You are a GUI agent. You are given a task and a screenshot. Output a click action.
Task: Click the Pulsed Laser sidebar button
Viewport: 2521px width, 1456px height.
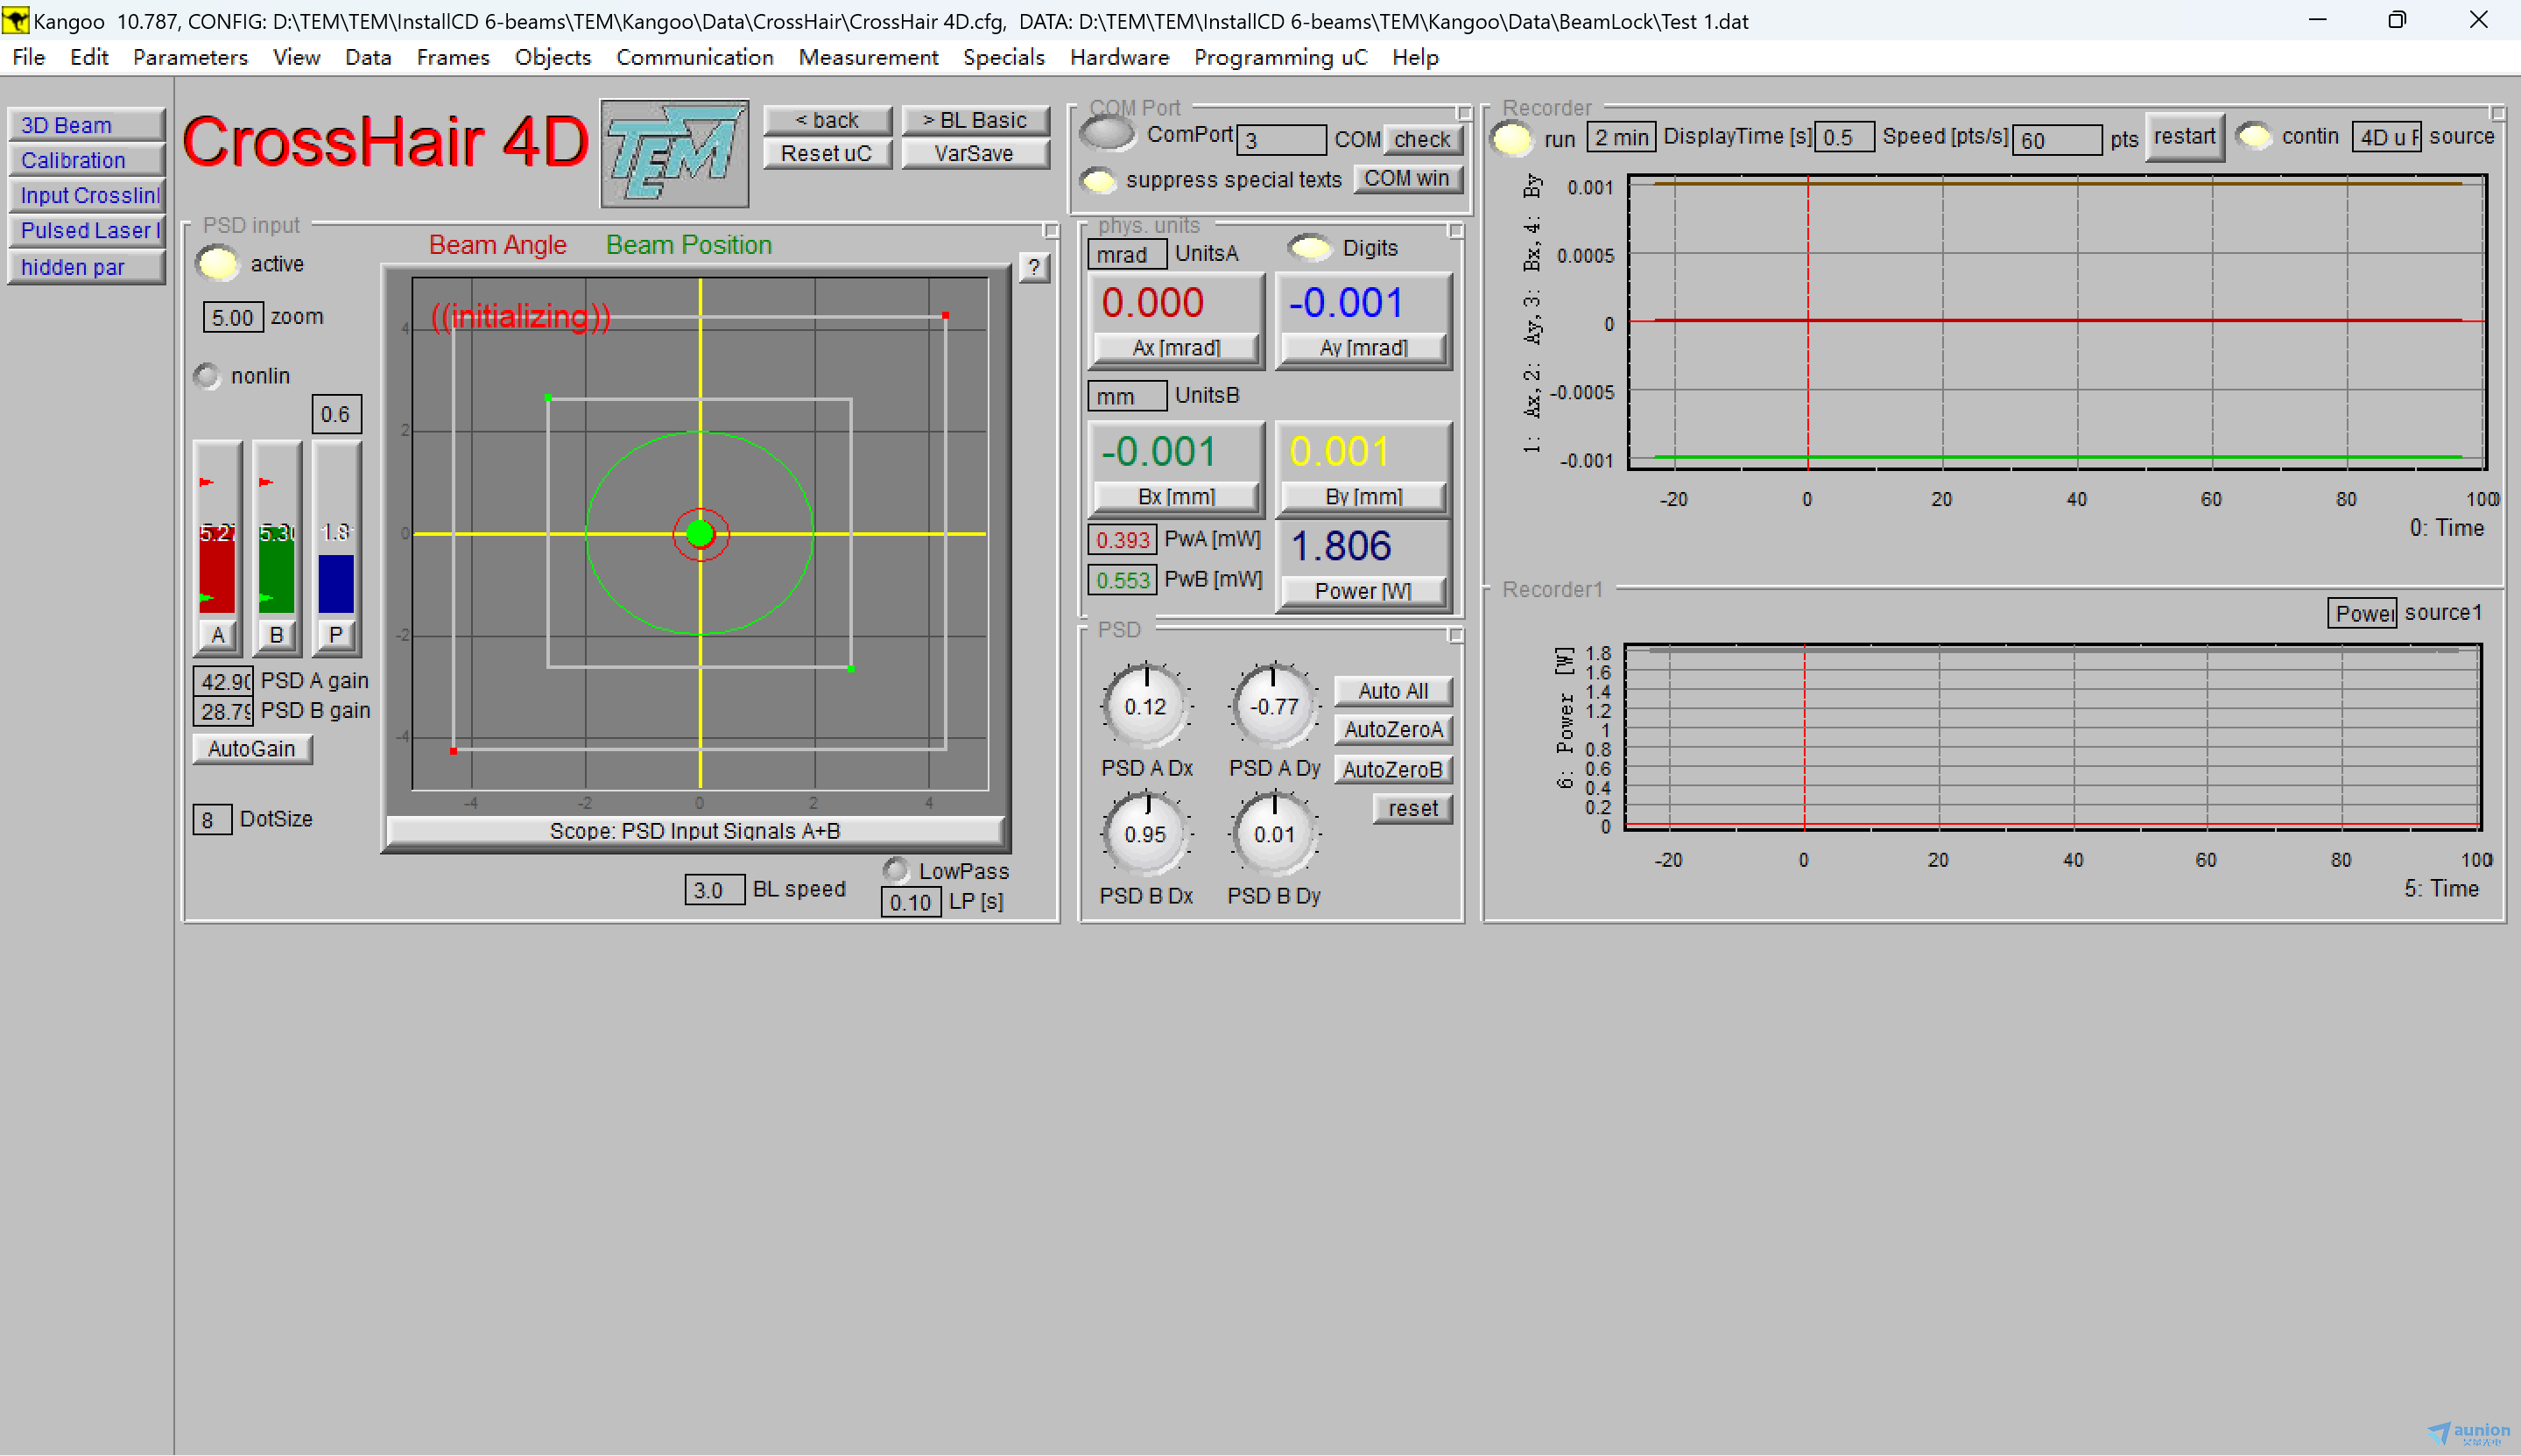coord(86,230)
